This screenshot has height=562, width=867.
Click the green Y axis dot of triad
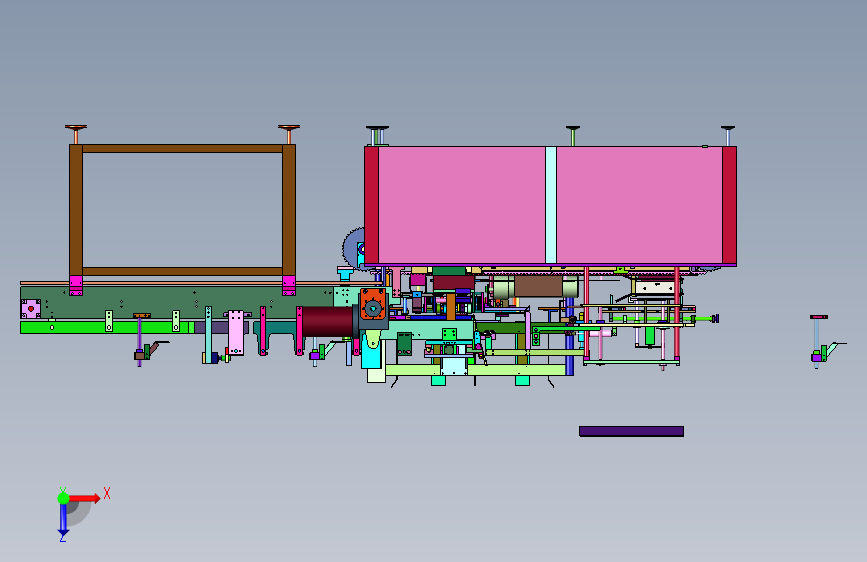[63, 498]
